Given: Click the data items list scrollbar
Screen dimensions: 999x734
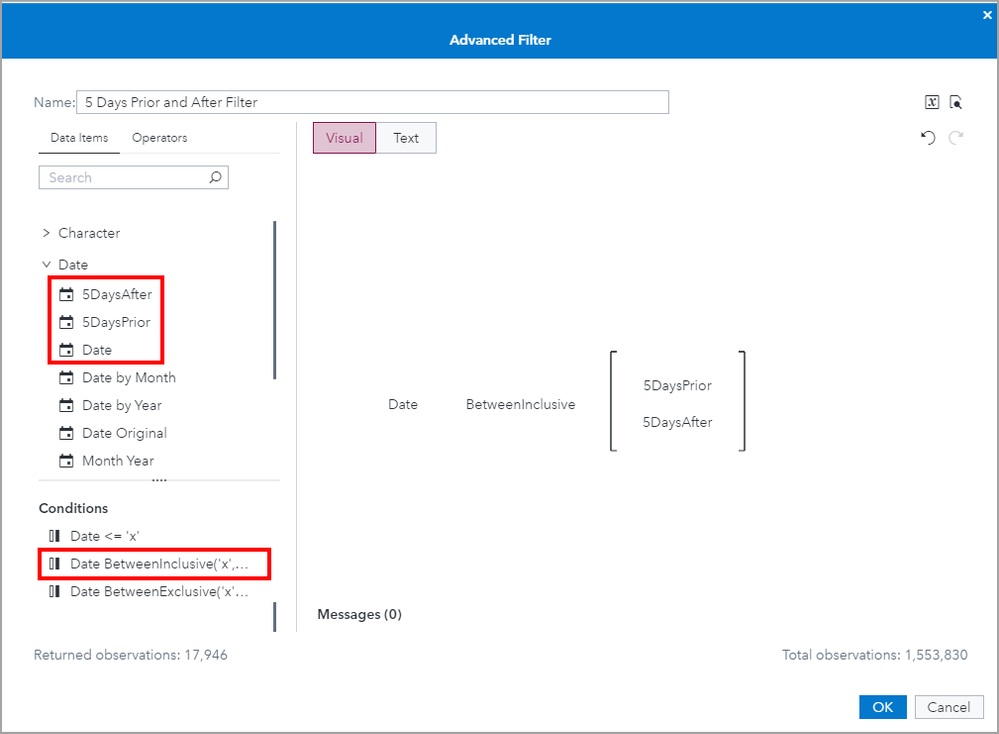Looking at the screenshot, I should tap(275, 299).
